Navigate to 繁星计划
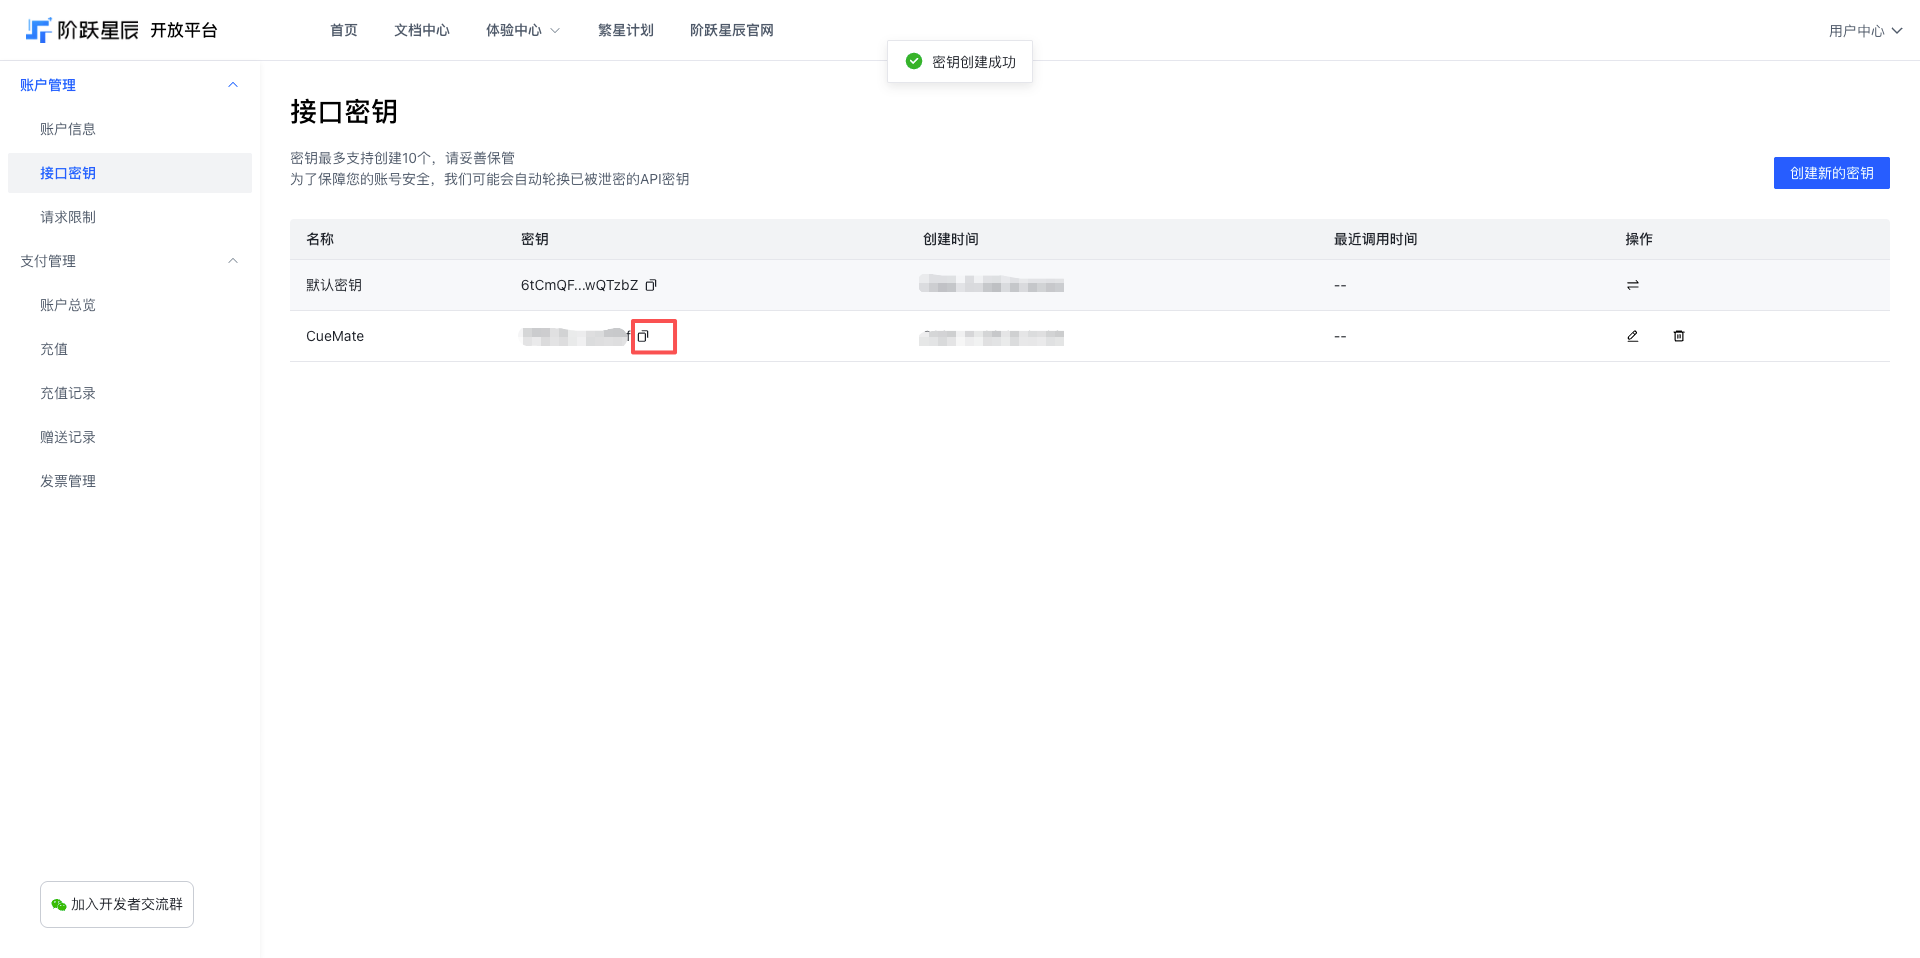Screen dimensions: 1920x958 click(626, 29)
